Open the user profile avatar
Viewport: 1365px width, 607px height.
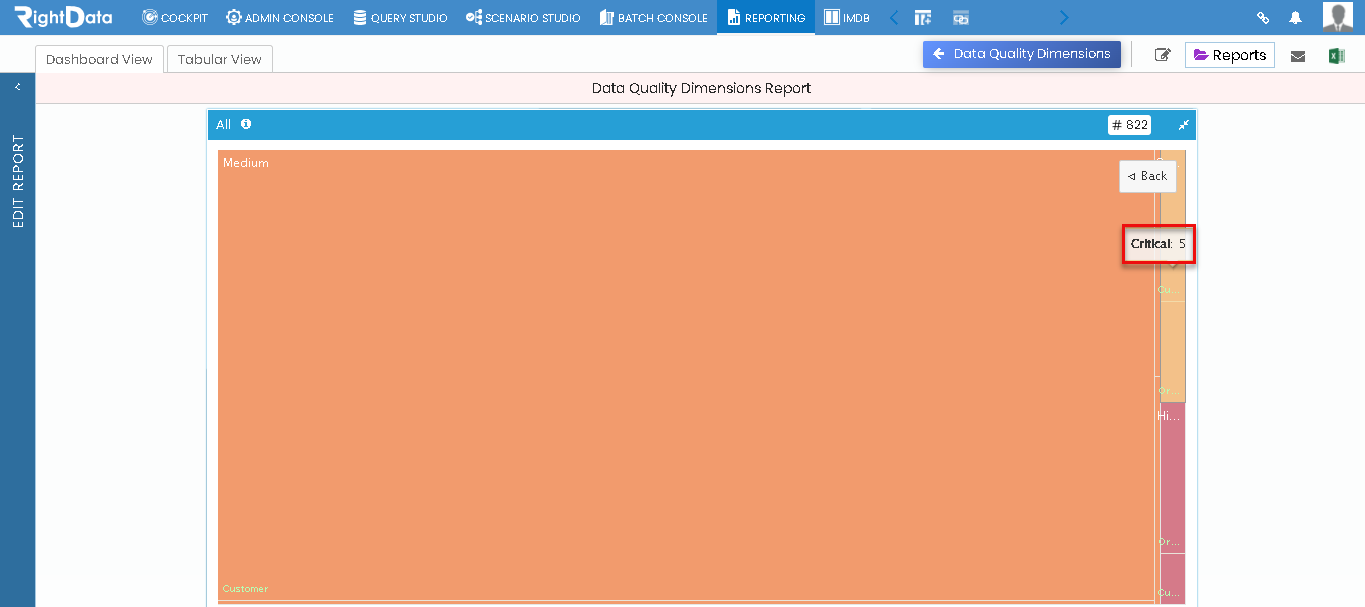coord(1338,17)
